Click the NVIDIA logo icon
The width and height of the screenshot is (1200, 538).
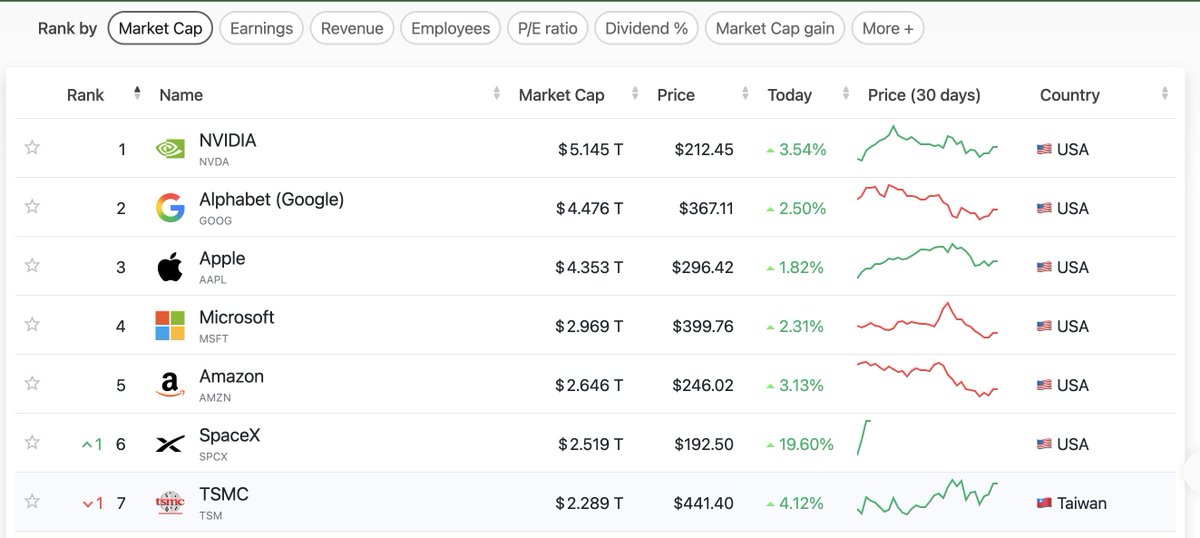pos(170,149)
